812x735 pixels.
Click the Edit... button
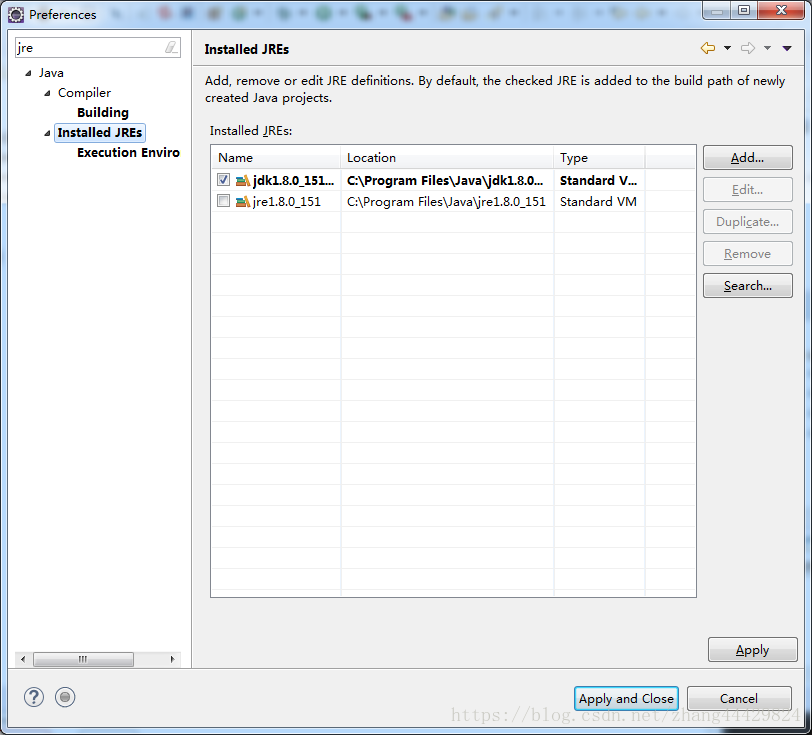[x=747, y=190]
